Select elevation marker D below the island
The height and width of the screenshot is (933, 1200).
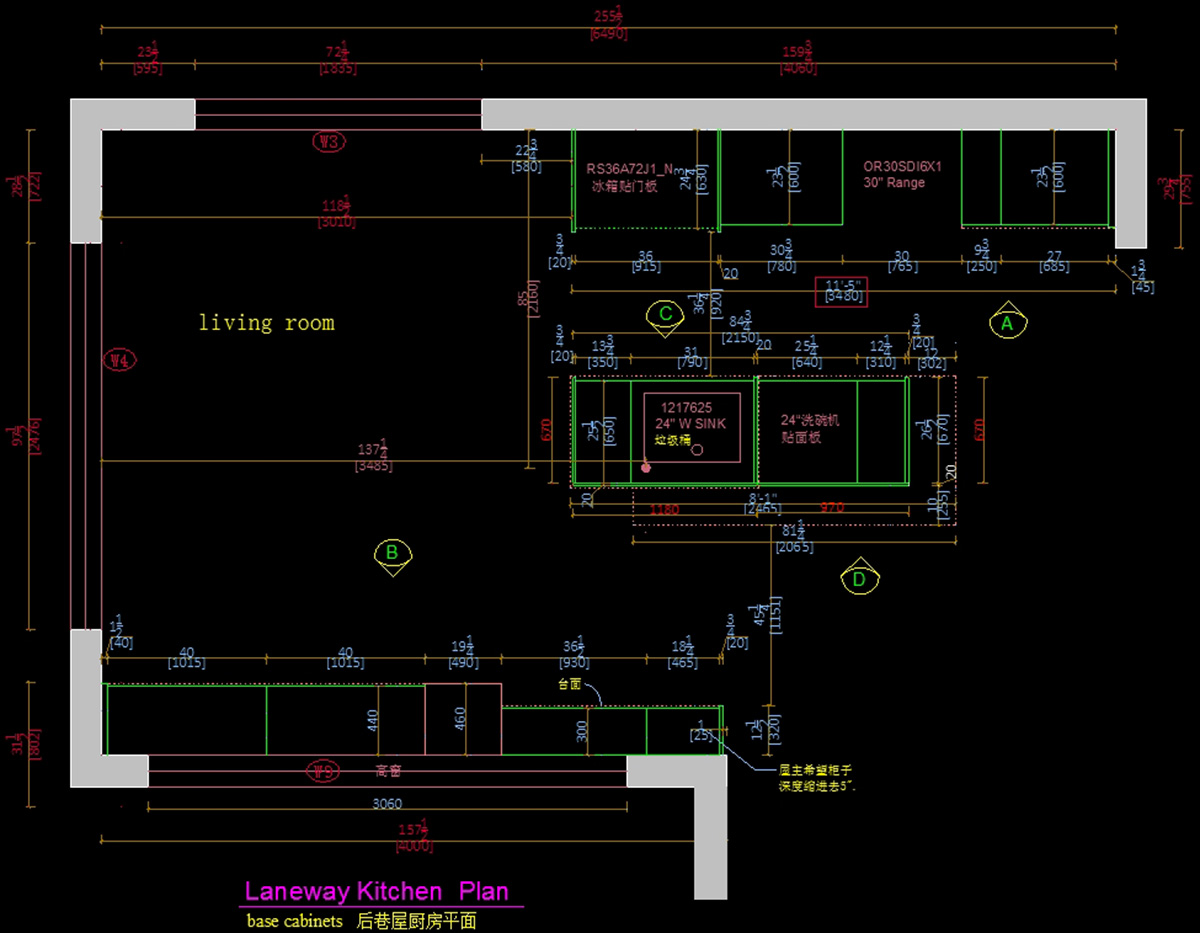(x=858, y=578)
